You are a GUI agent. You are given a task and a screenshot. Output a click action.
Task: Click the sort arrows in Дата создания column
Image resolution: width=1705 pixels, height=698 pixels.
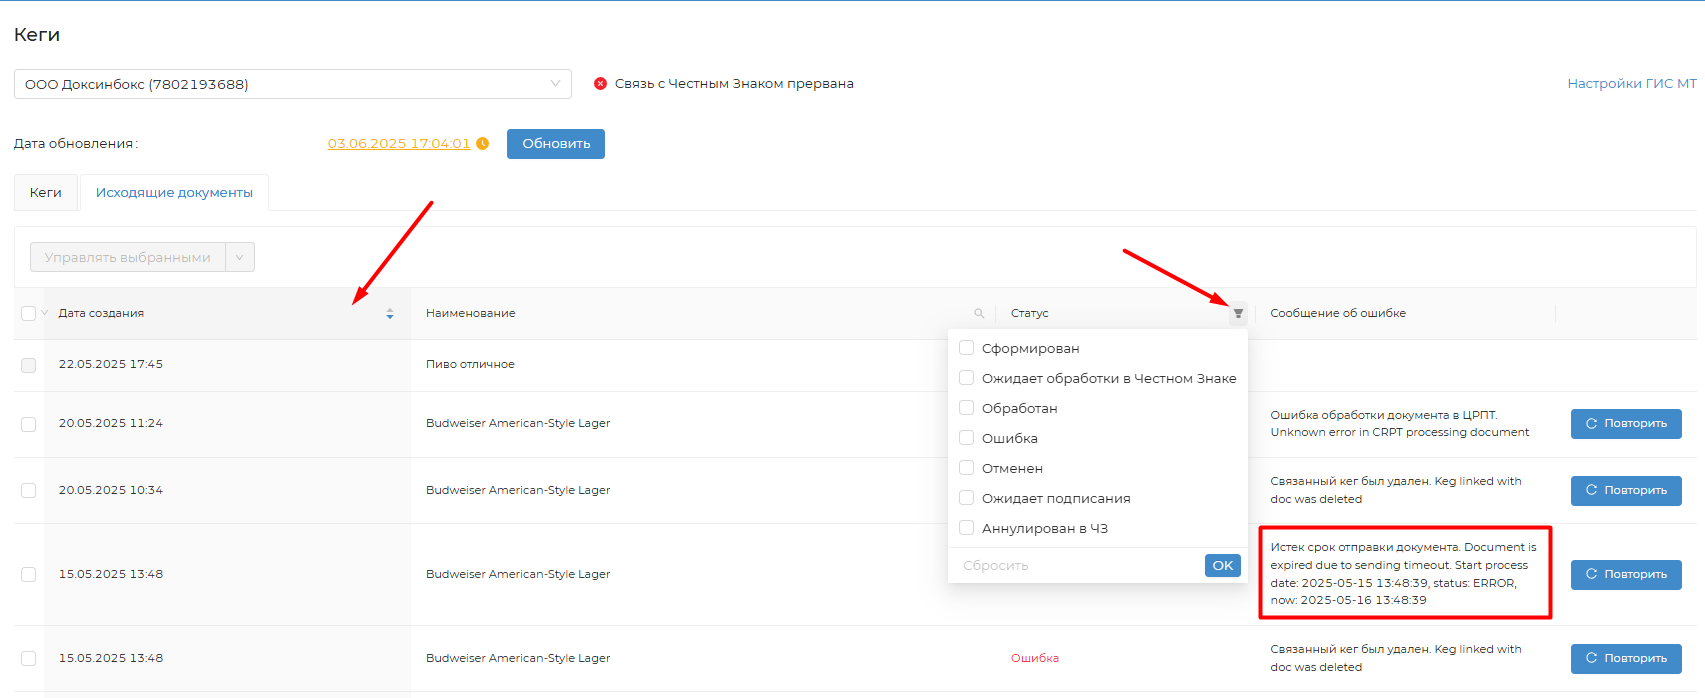(390, 314)
